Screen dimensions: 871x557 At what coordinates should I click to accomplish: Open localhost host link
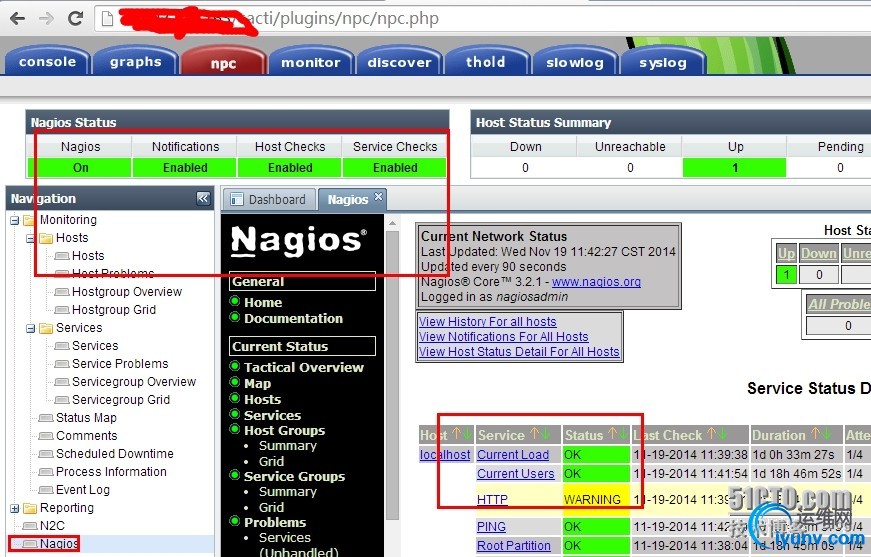[x=445, y=454]
